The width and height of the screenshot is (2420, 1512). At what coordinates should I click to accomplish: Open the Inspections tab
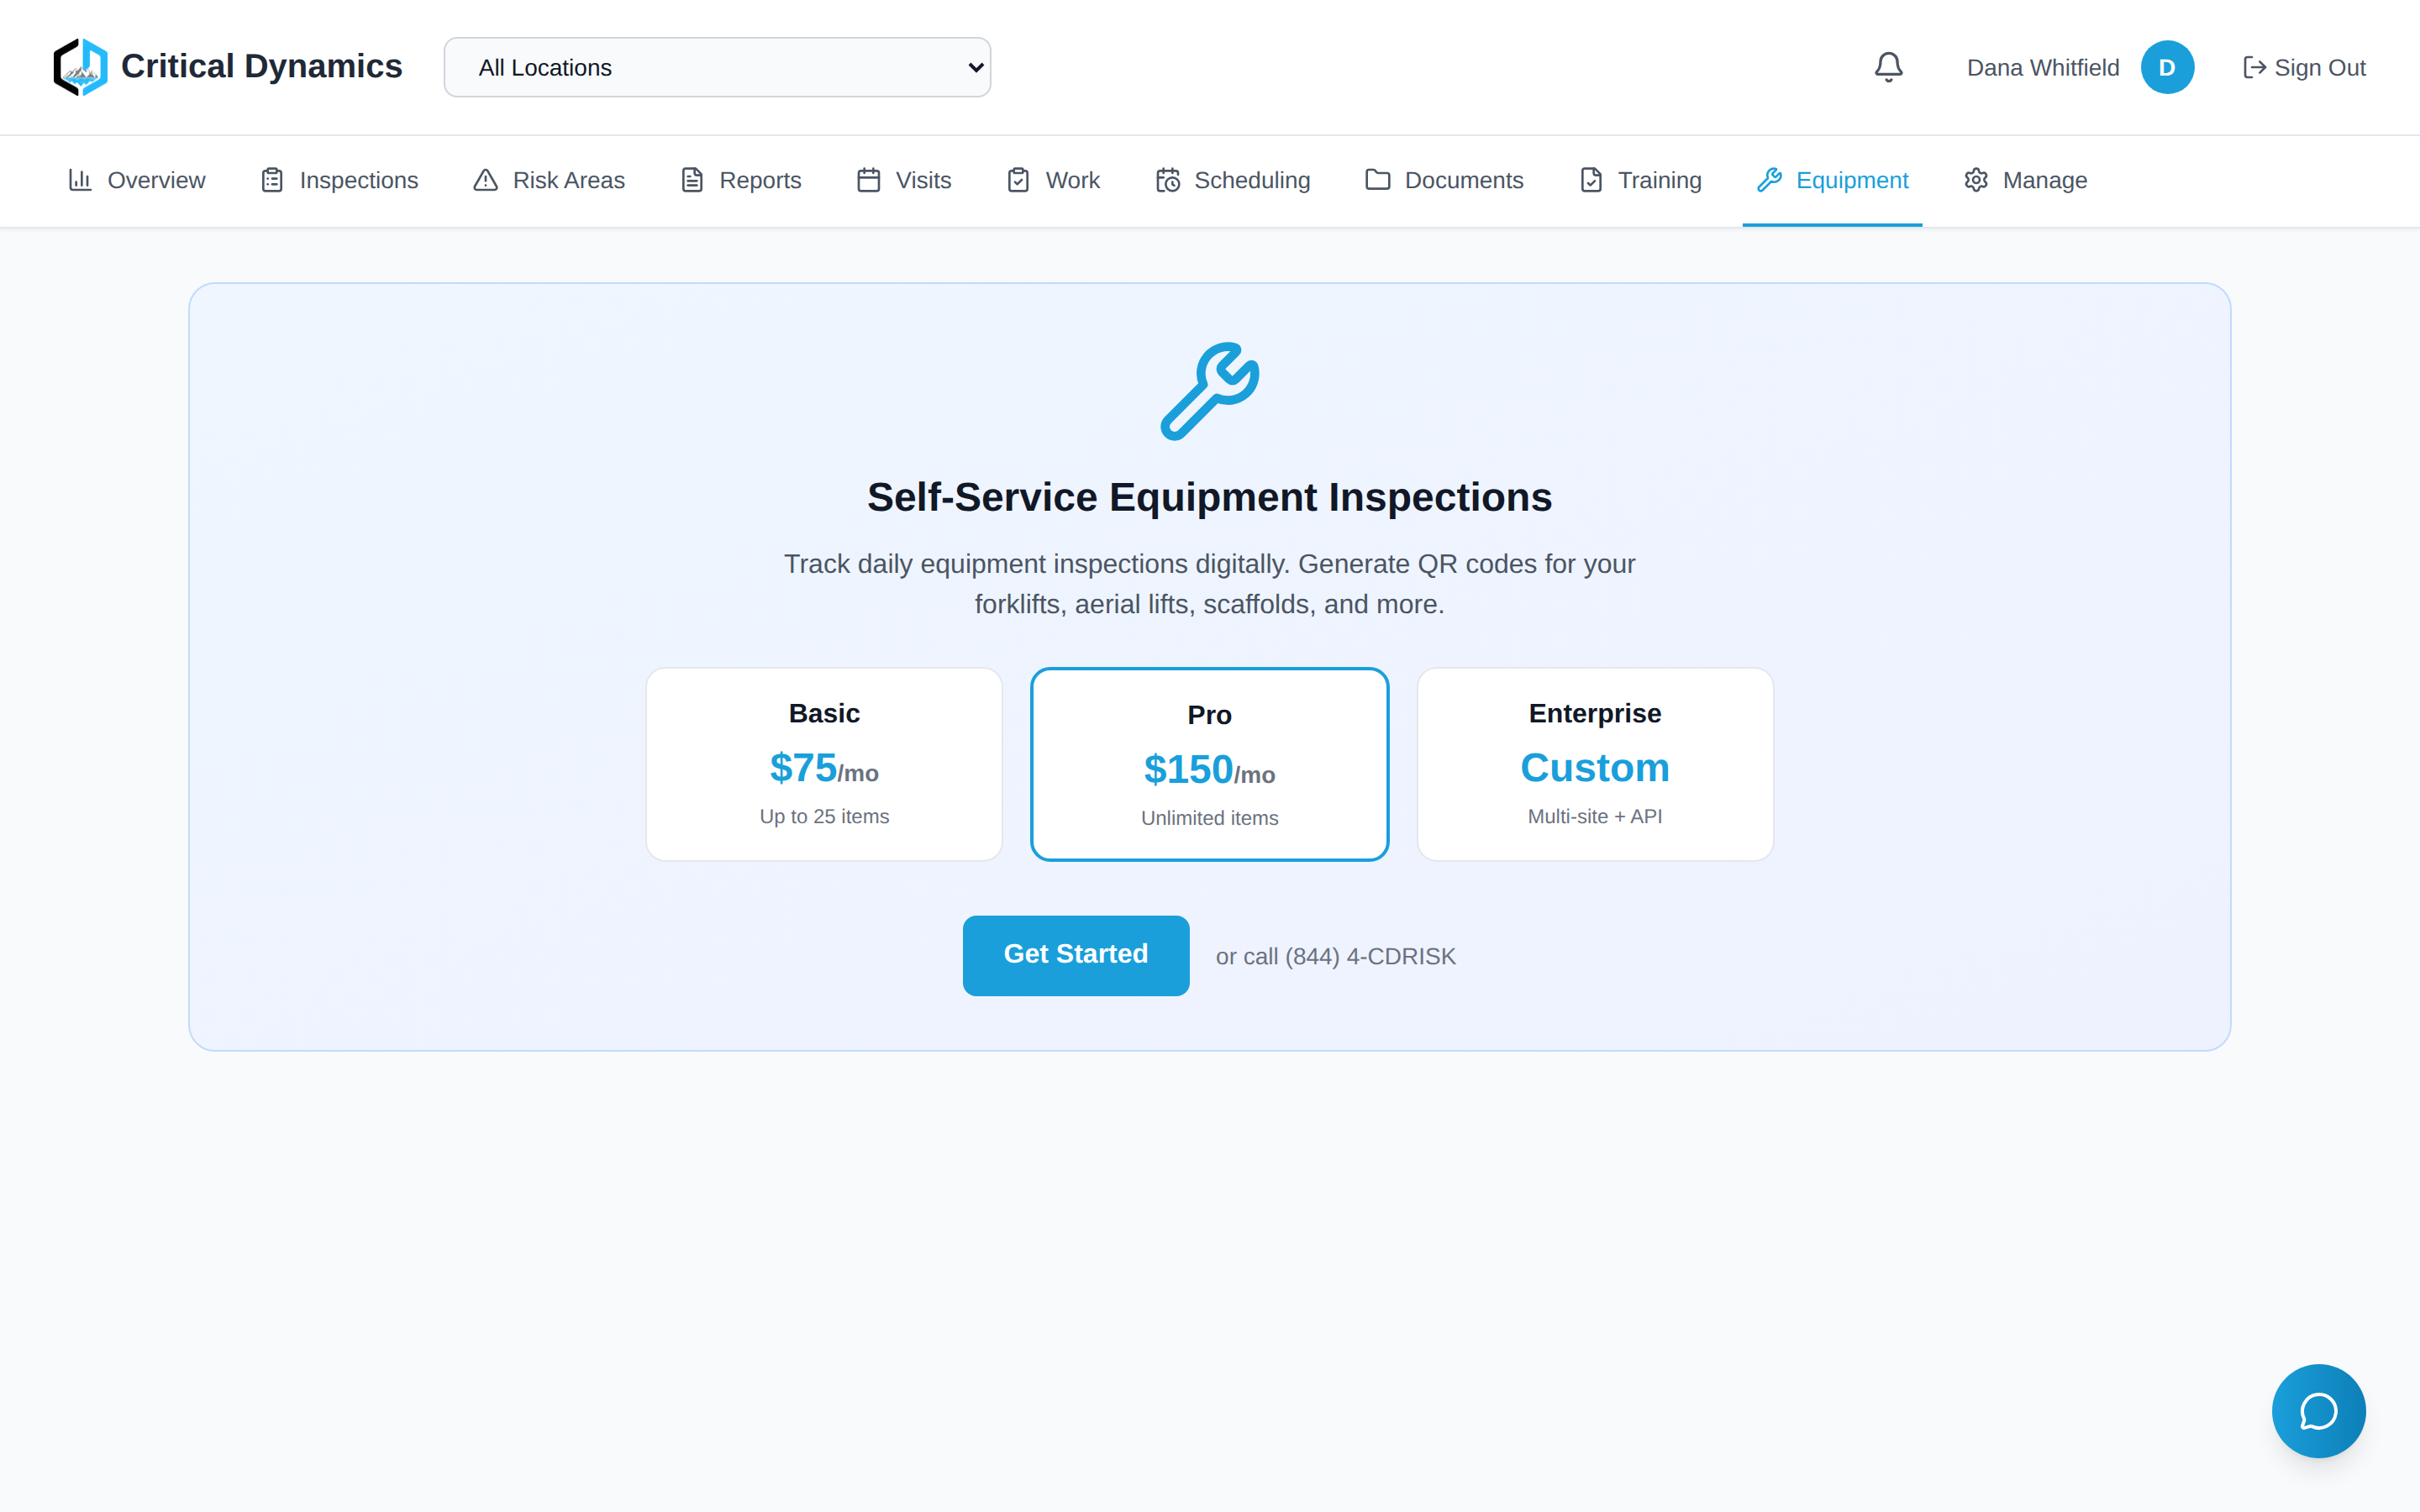pyautogui.click(x=339, y=181)
